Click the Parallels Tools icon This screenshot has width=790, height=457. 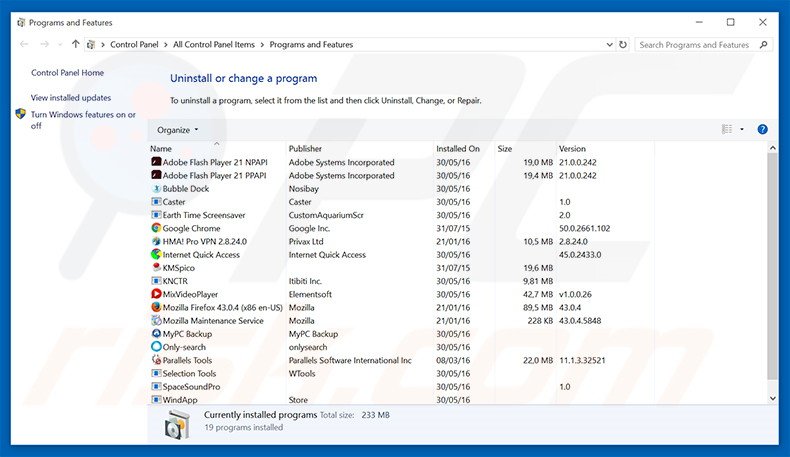156,360
